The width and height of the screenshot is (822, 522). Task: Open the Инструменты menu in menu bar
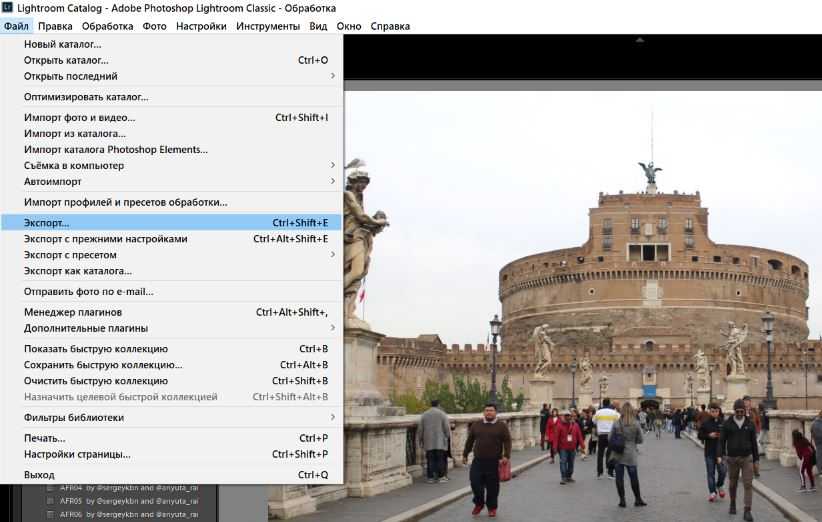click(267, 26)
